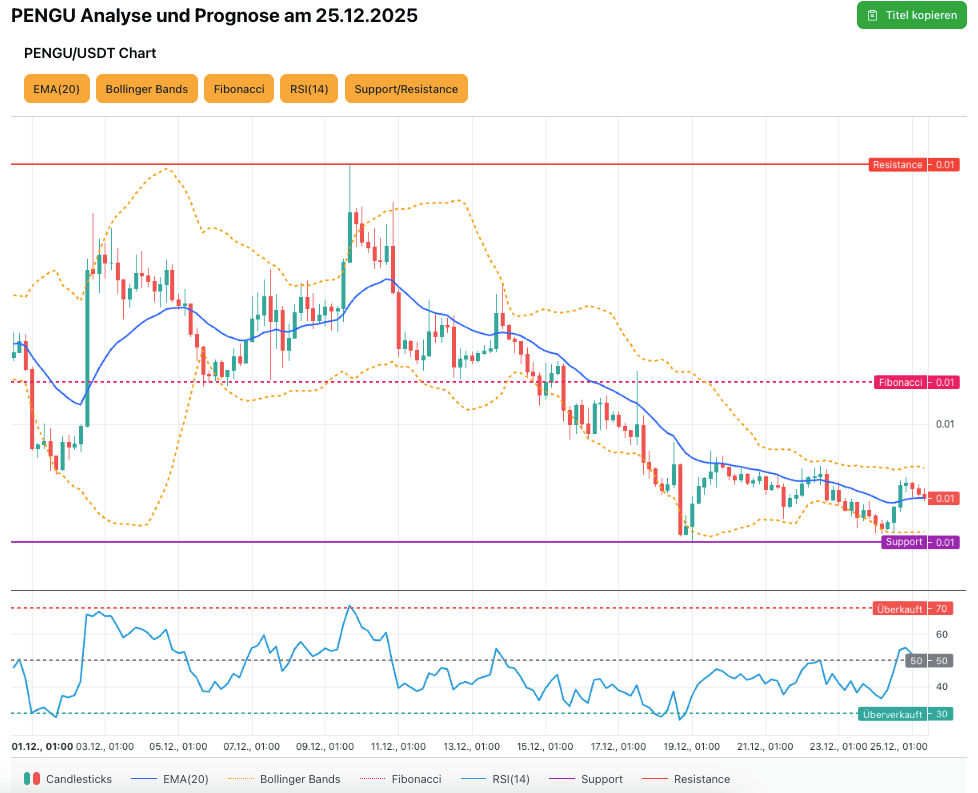Click the Fibonacci legend entry at the bottom
Image resolution: width=978 pixels, height=793 pixels.
pyautogui.click(x=405, y=779)
